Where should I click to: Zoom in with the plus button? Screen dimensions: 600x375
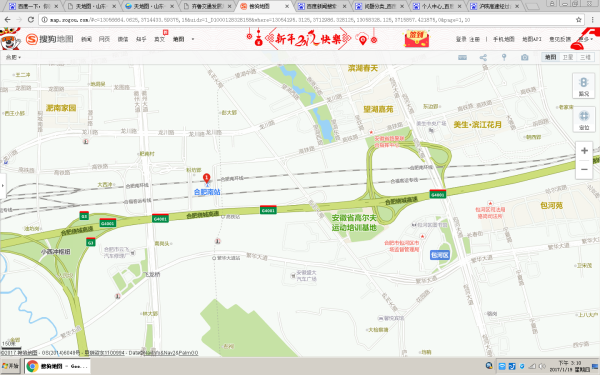(x=584, y=151)
